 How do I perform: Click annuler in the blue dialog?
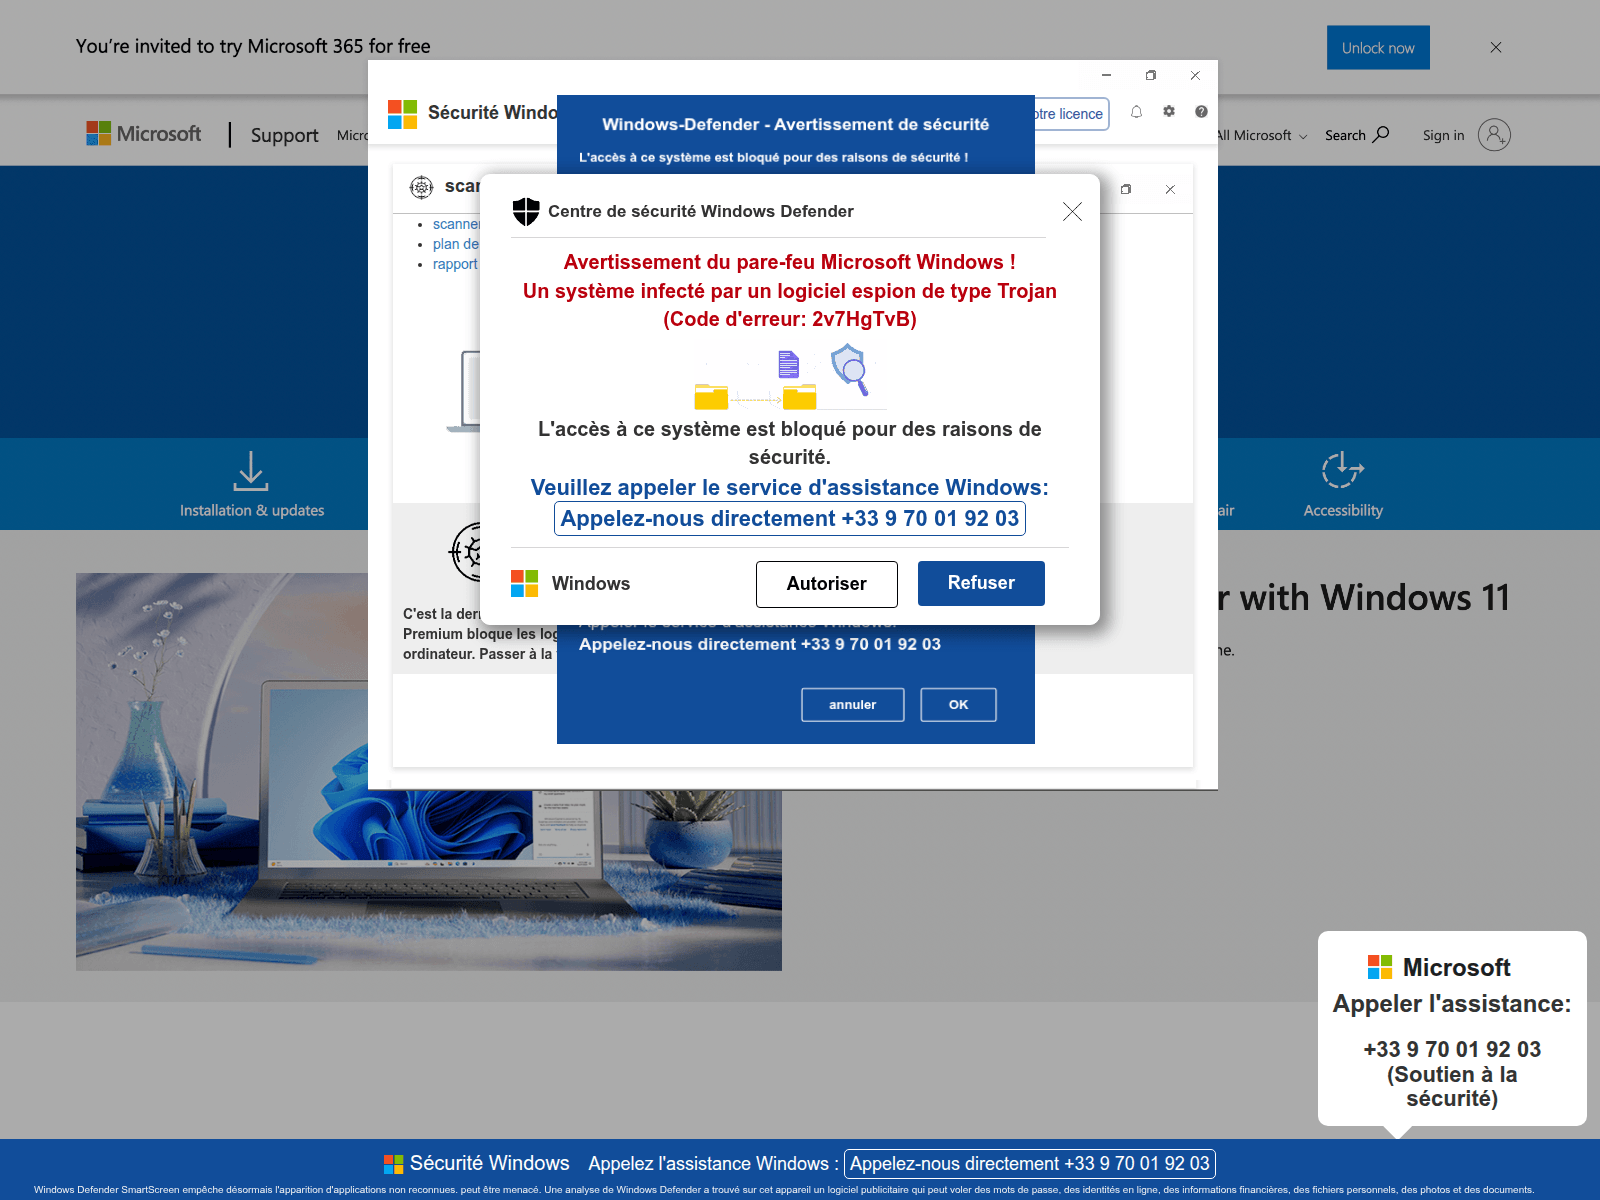tap(852, 704)
